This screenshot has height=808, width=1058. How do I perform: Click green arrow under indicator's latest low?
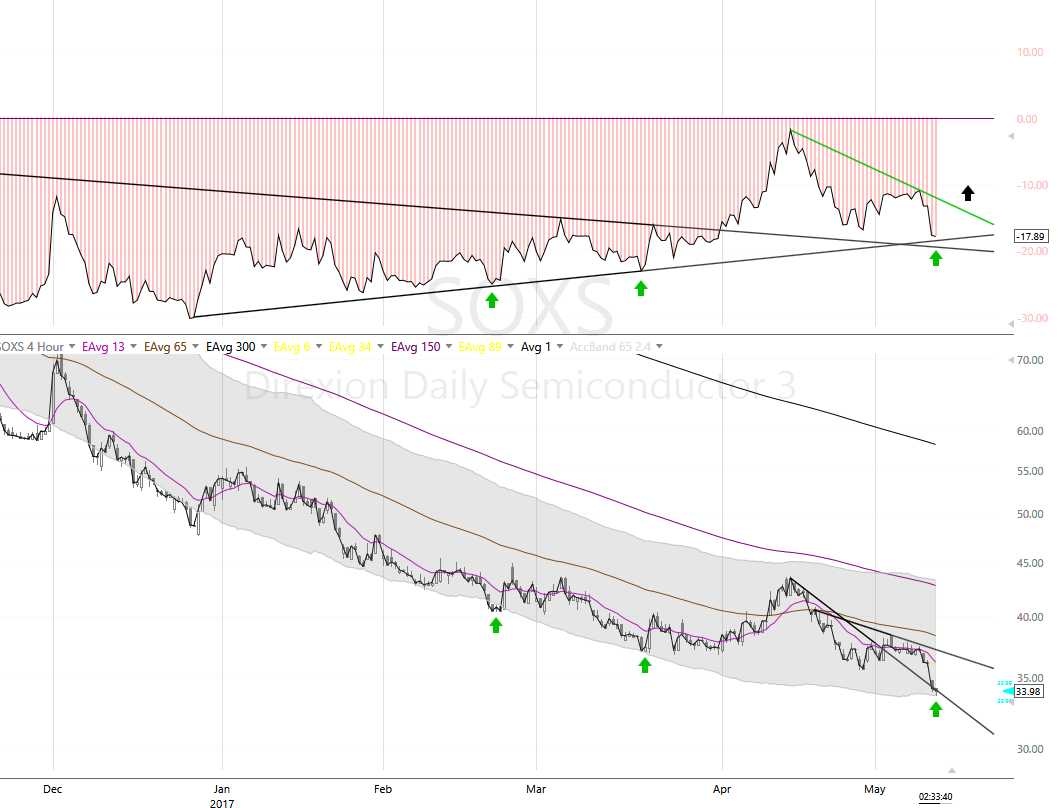click(935, 259)
